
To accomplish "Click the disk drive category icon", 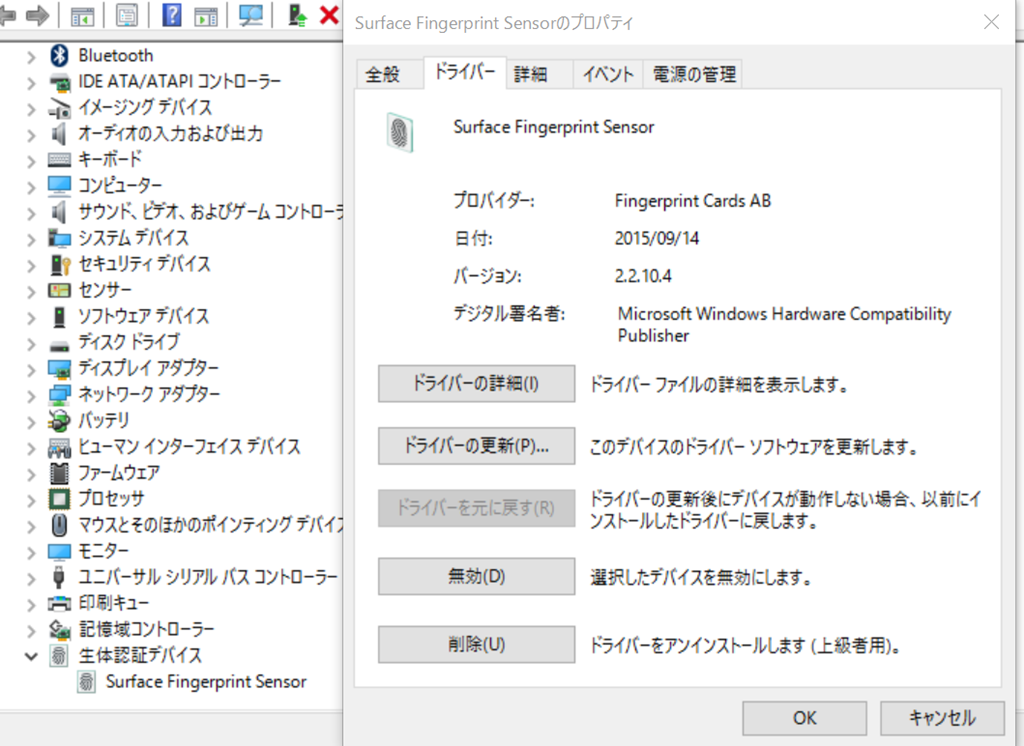I will point(59,346).
